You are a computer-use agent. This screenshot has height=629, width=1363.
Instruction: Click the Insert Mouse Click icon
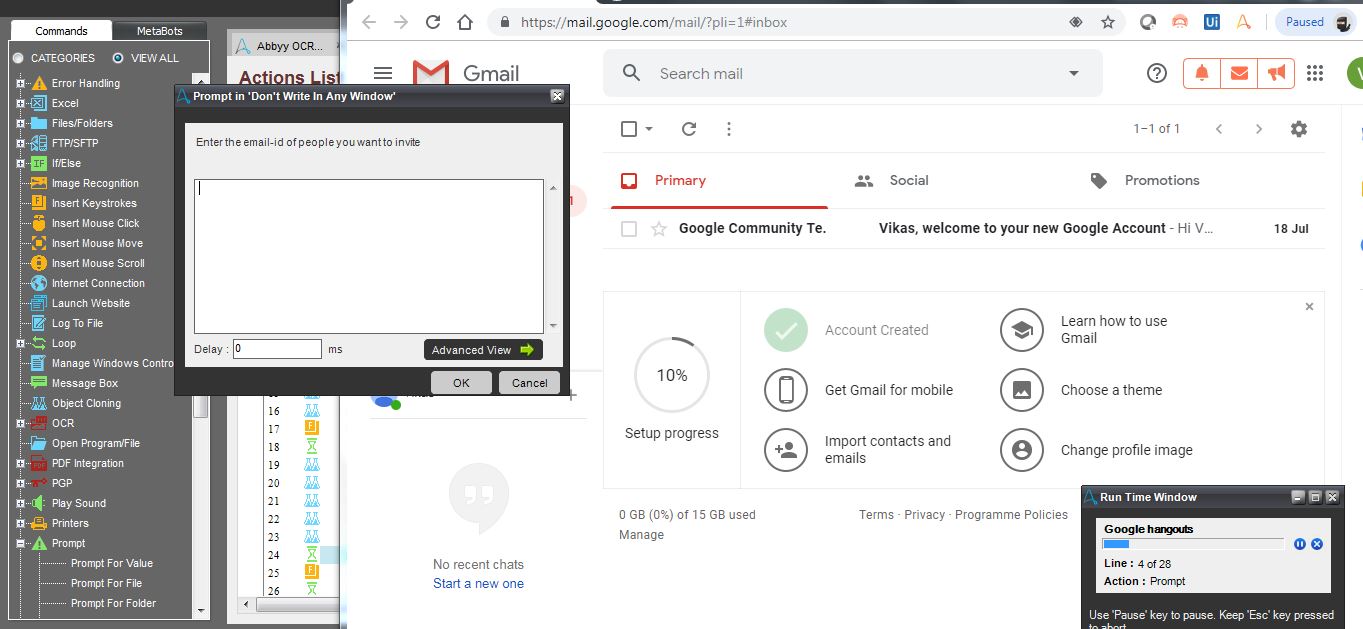[39, 223]
